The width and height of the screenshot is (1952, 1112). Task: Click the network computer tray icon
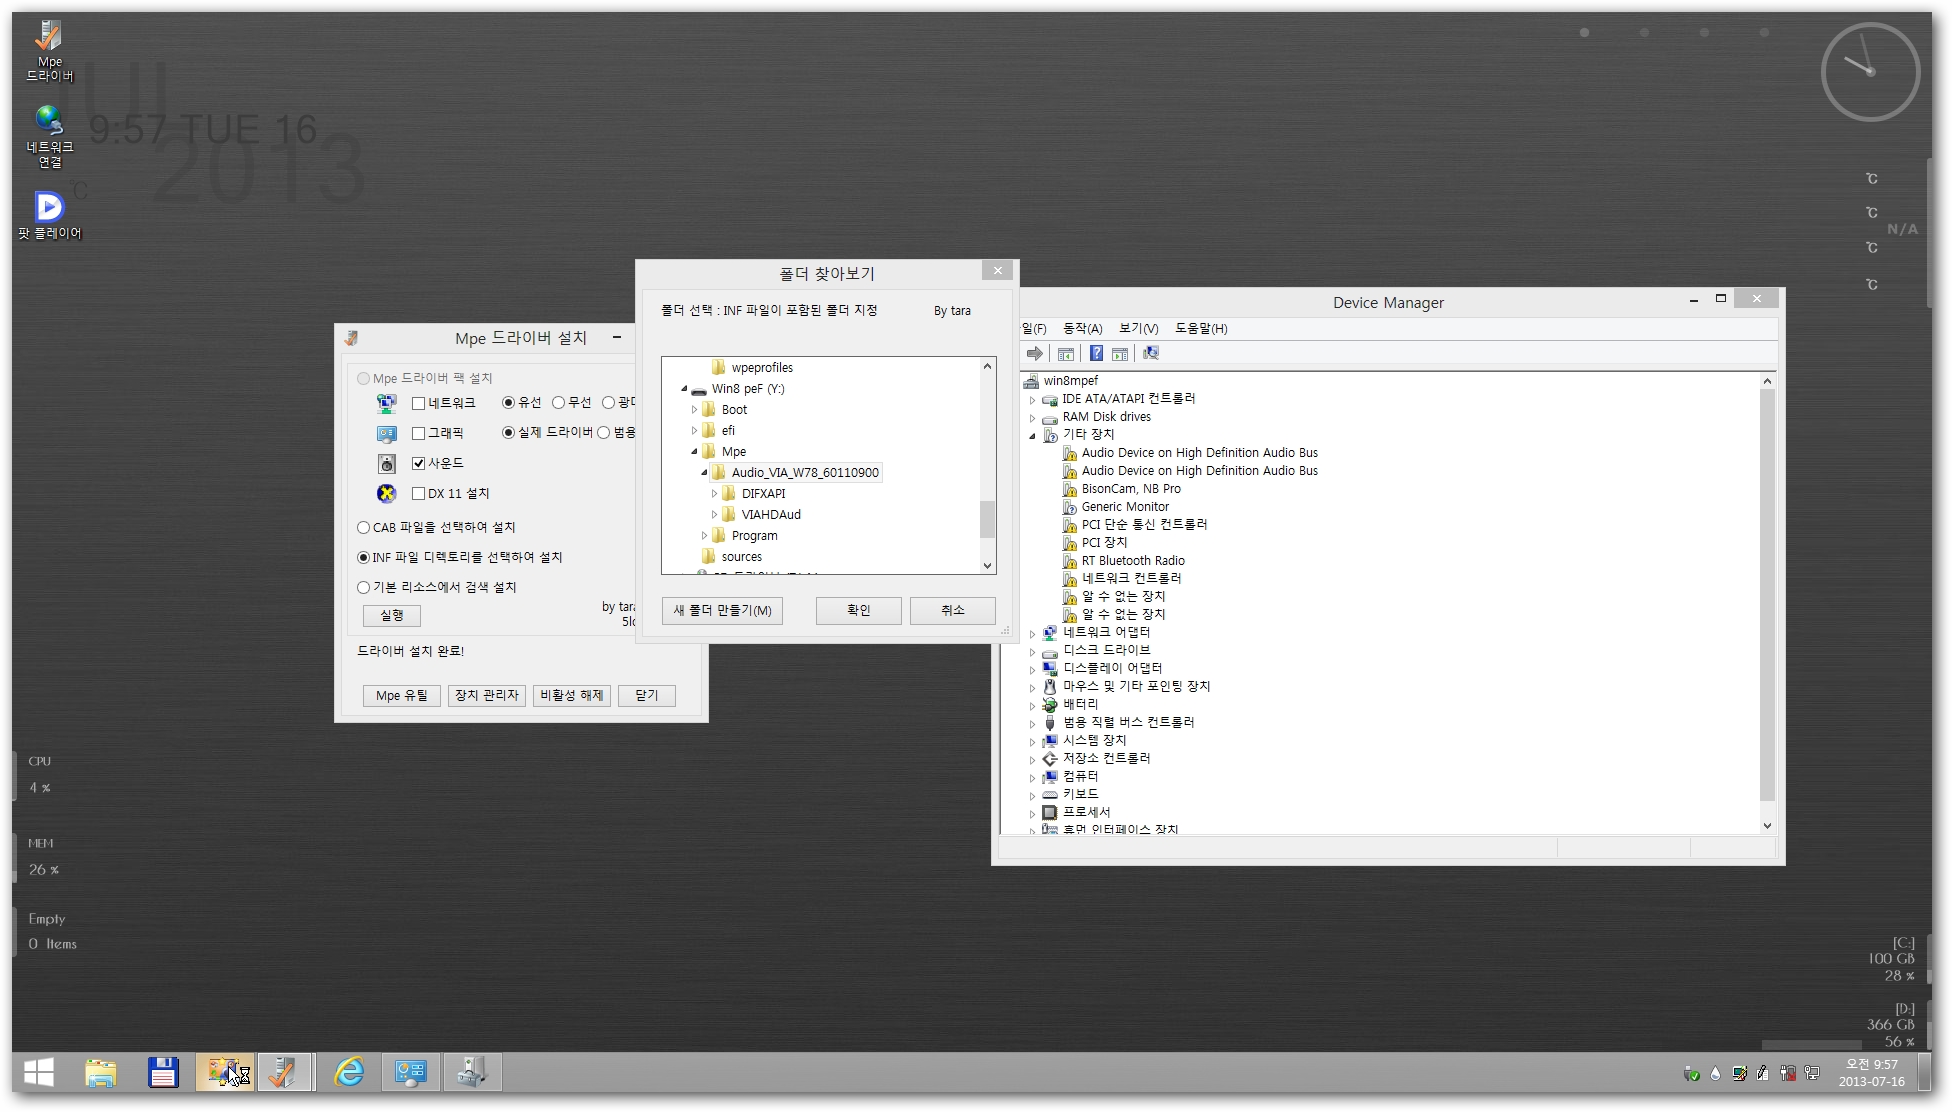click(1812, 1074)
